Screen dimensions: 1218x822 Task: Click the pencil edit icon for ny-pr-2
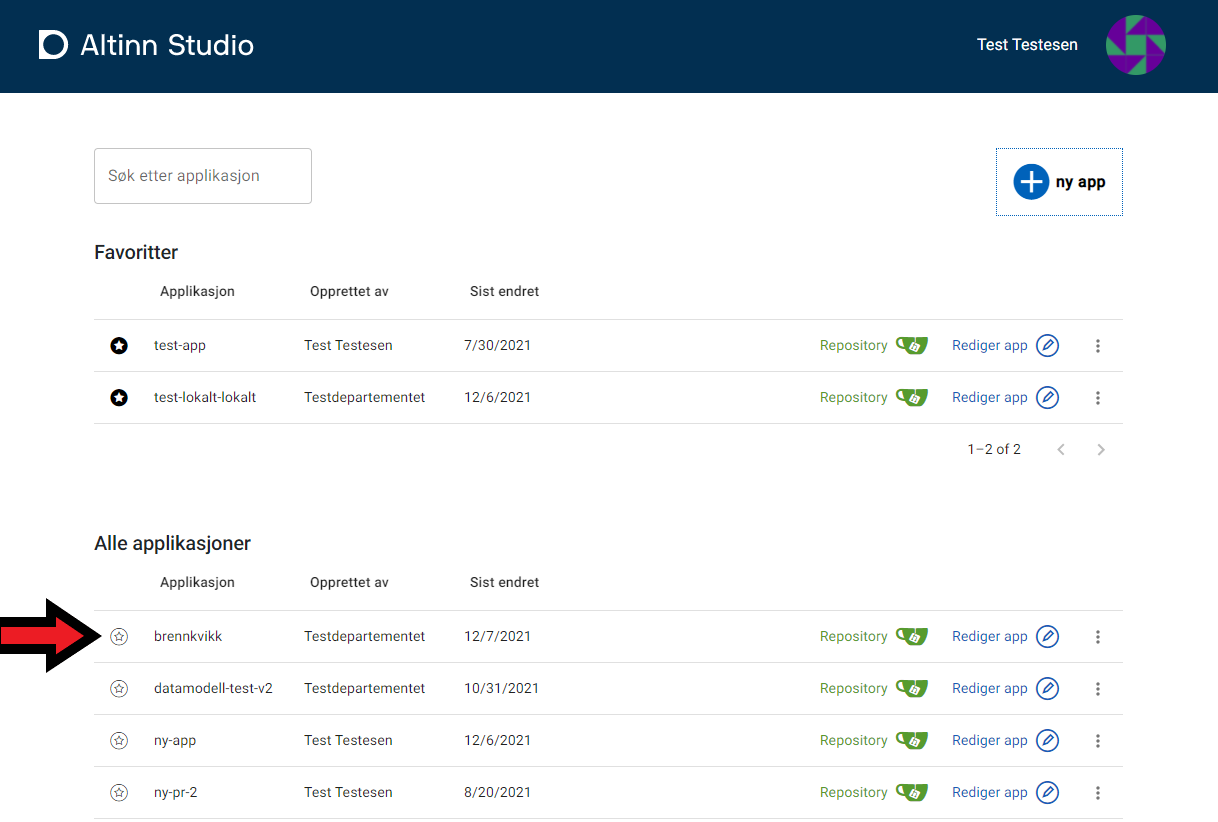pyautogui.click(x=1047, y=792)
